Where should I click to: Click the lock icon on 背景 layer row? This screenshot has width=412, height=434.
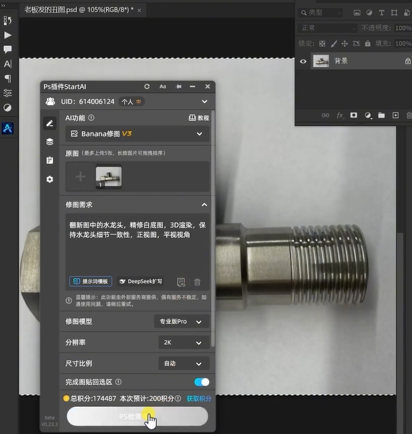tap(408, 61)
